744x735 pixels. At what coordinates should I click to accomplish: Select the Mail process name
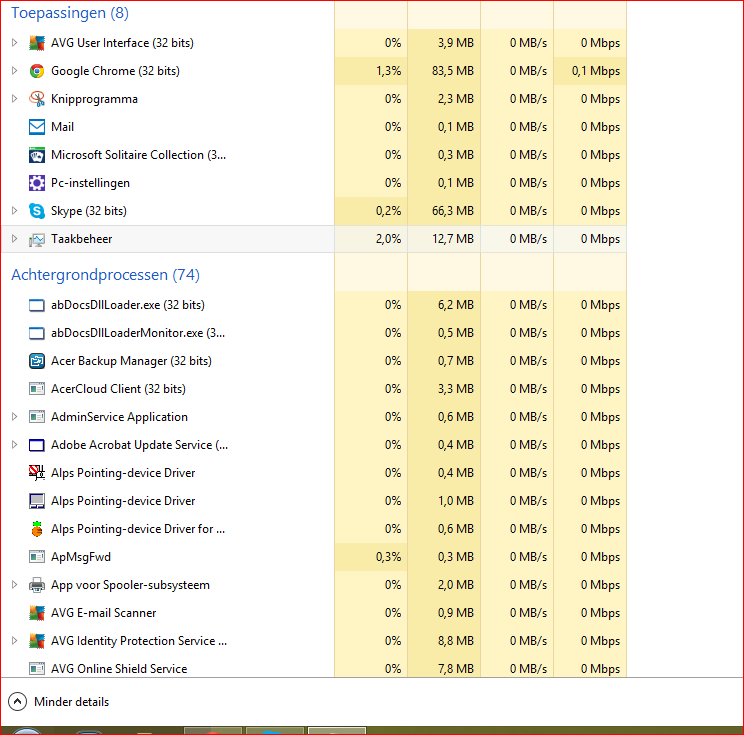(62, 127)
